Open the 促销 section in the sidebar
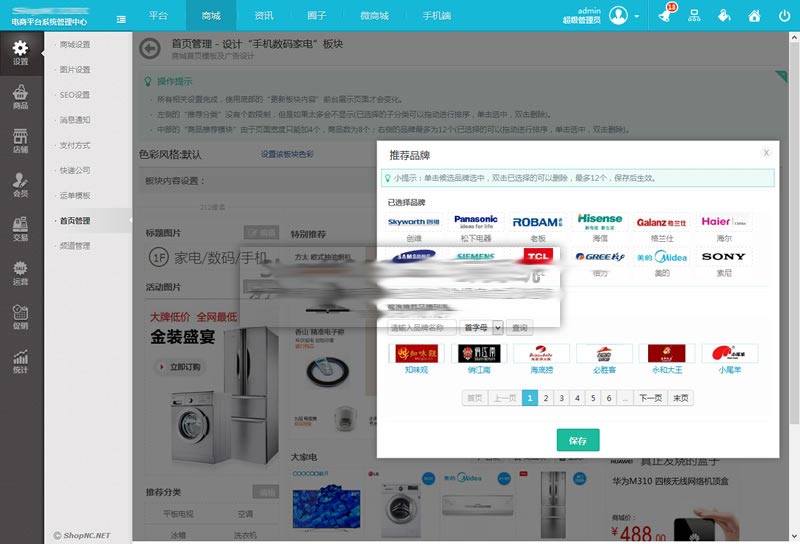 (20, 317)
